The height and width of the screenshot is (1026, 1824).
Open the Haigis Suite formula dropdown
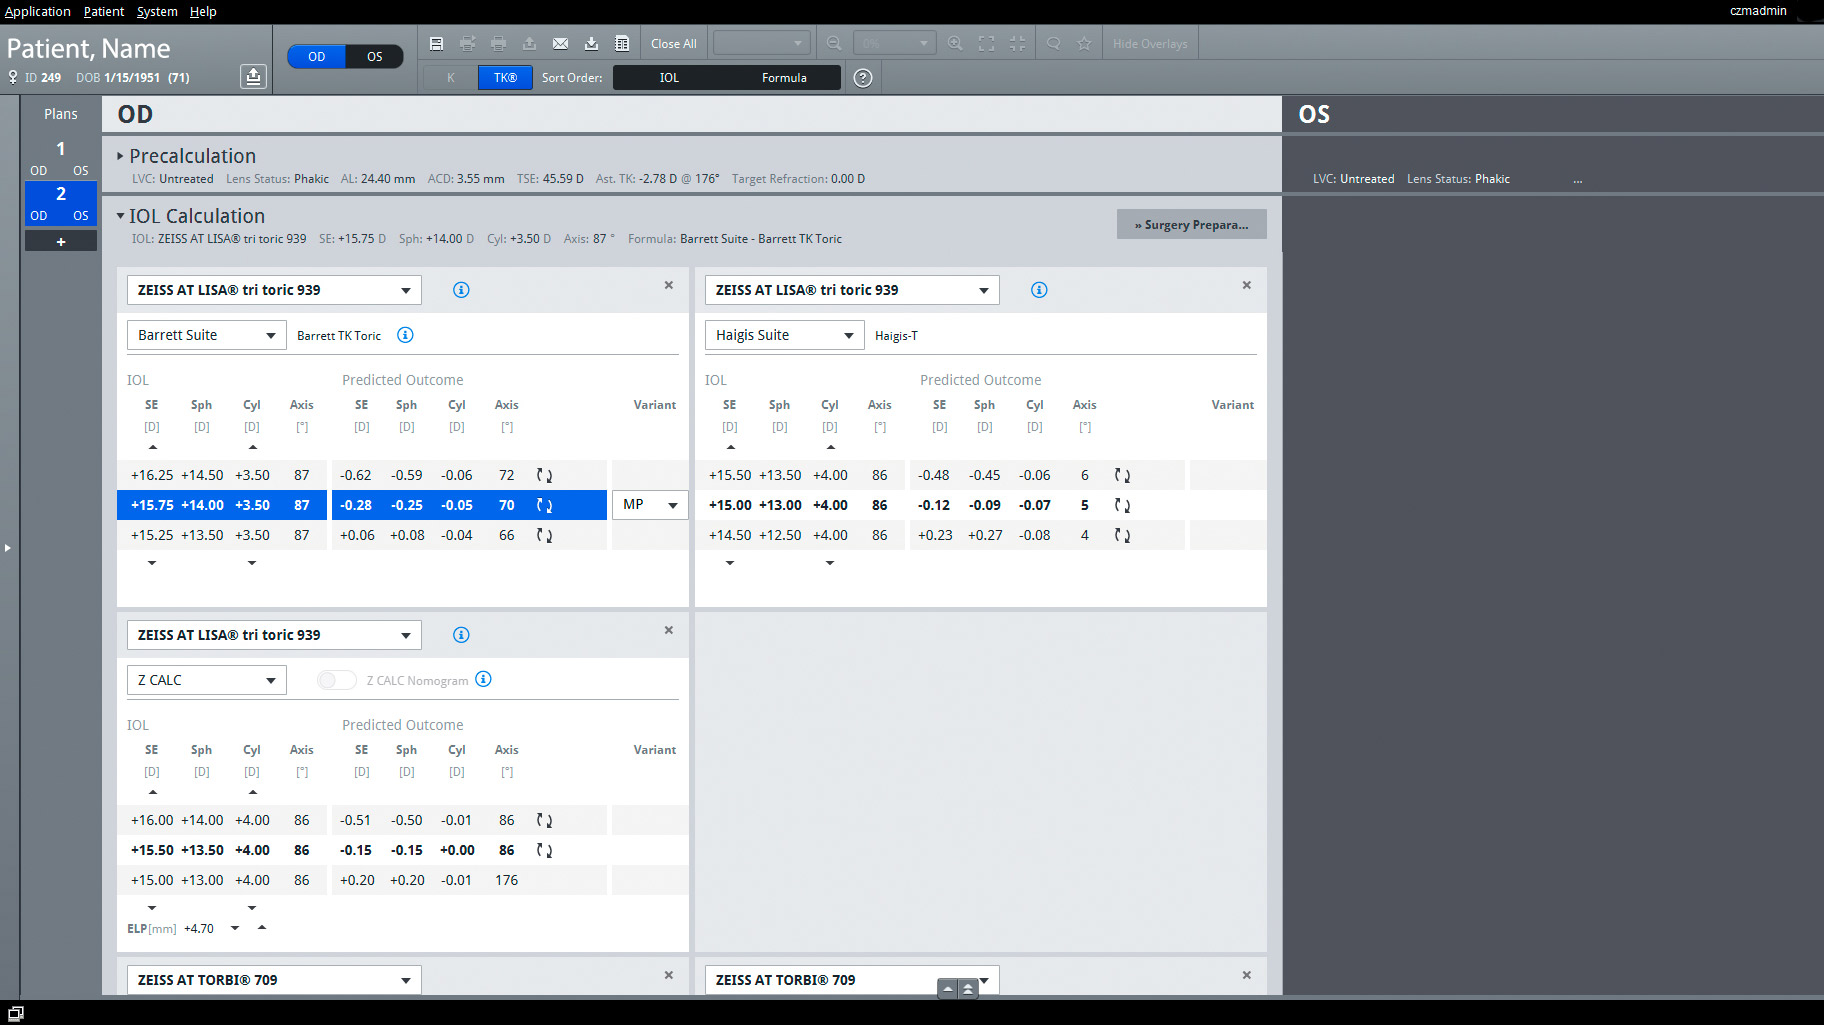tap(784, 335)
